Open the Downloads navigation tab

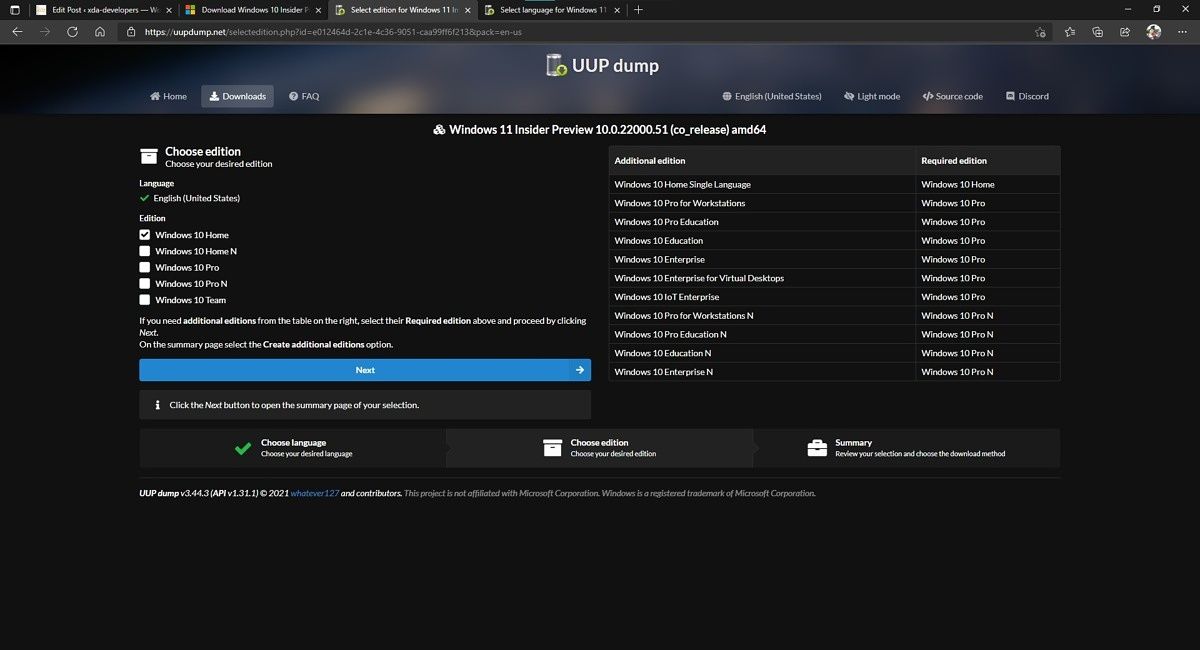(x=238, y=96)
